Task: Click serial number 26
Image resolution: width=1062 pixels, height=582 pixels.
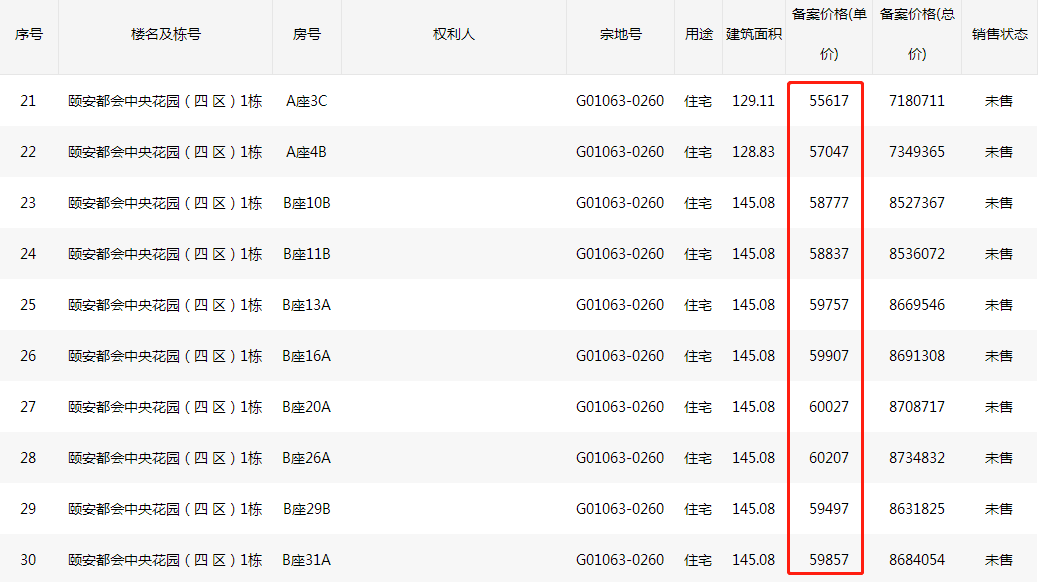Action: (28, 356)
